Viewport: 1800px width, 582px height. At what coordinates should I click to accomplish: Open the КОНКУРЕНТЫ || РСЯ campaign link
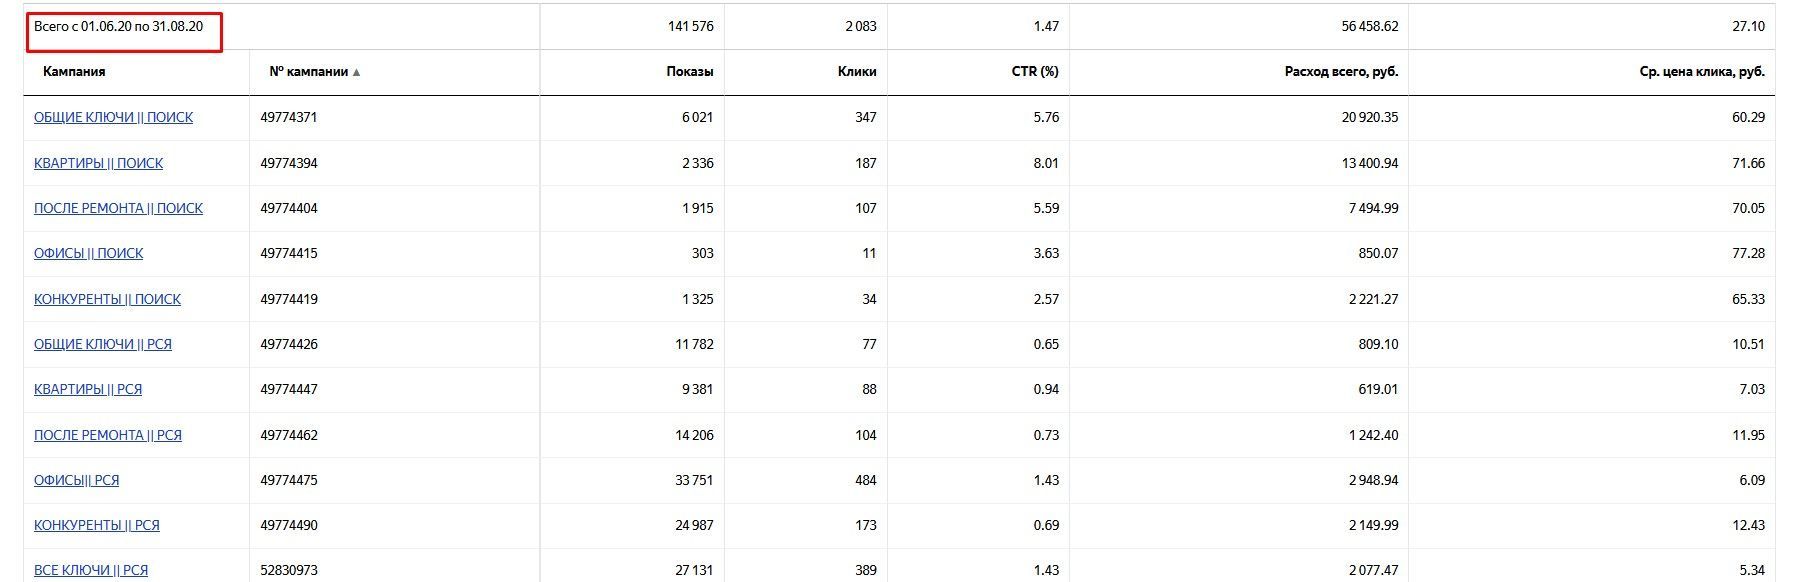click(x=97, y=525)
